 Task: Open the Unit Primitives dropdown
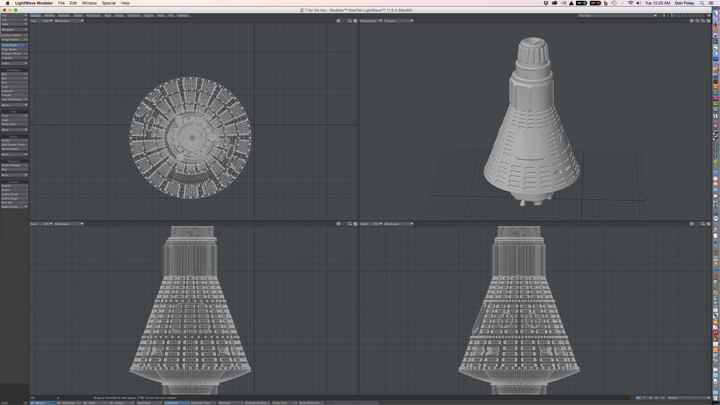[14, 99]
